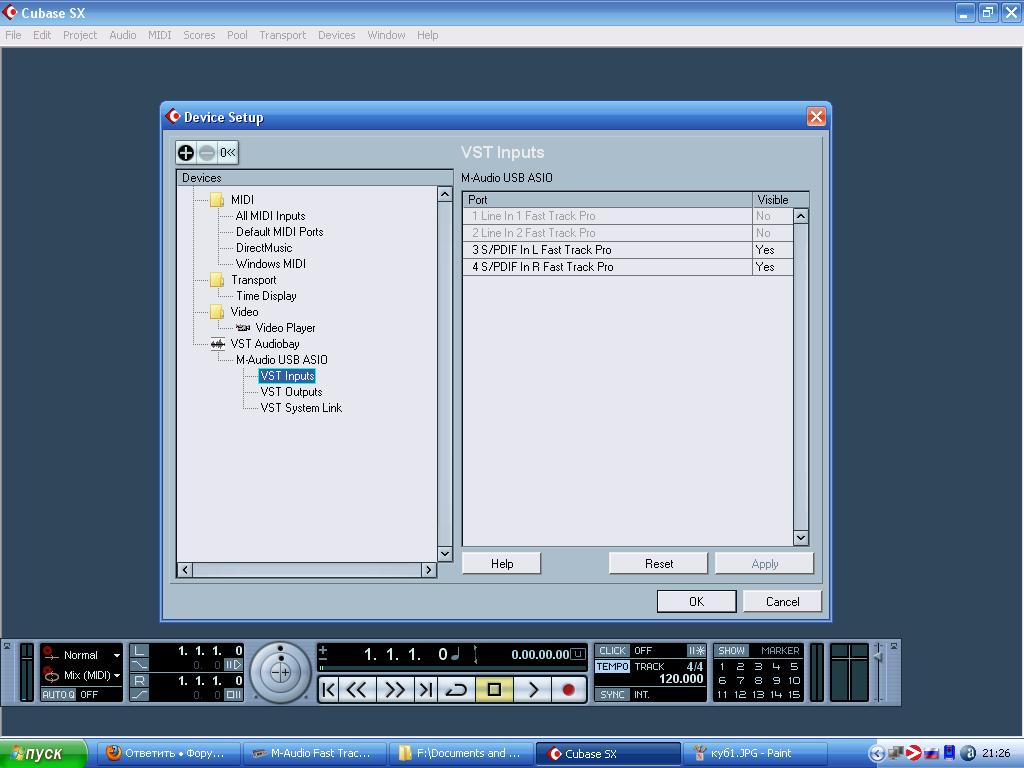
Task: Click the jog wheel on the transport
Action: coord(281,672)
